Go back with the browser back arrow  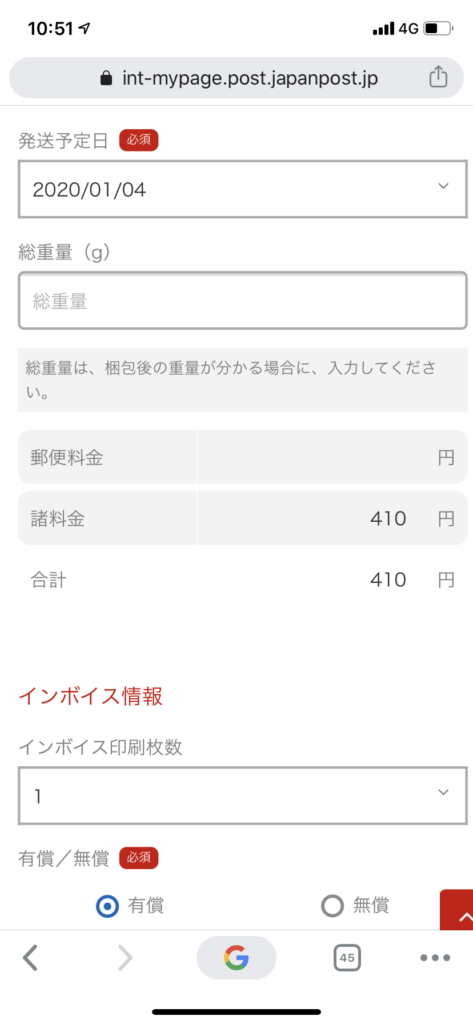point(30,958)
